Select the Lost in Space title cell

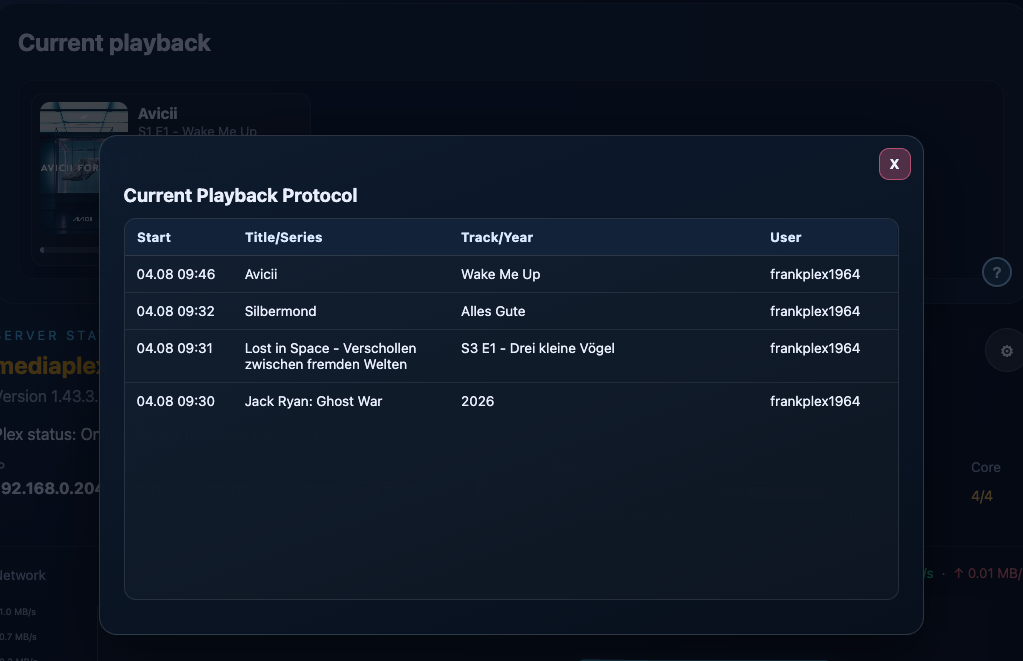click(x=330, y=356)
